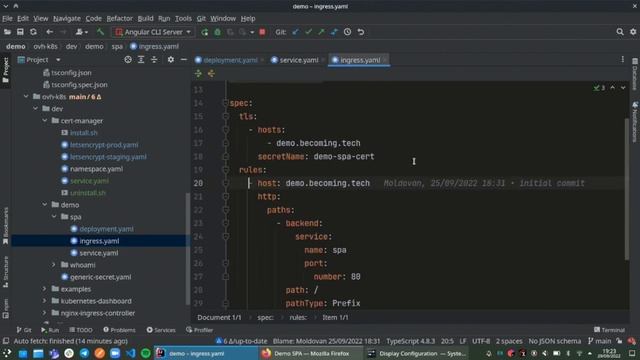Click the Open folder toolbar icon
The width and height of the screenshot is (640, 360).
point(7,32)
